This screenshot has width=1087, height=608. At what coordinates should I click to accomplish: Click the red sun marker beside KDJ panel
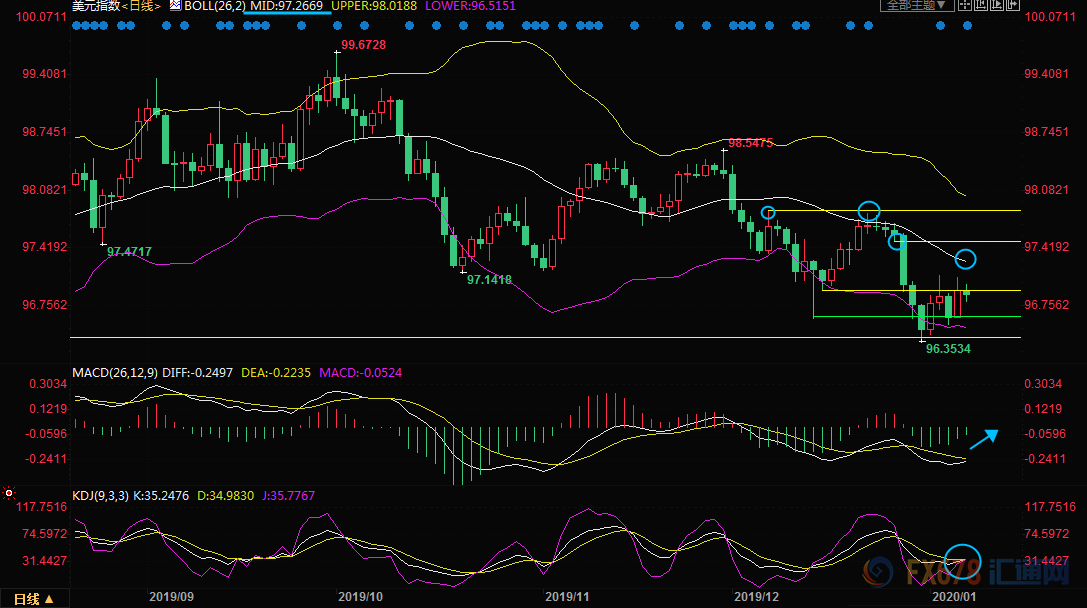pyautogui.click(x=9, y=493)
